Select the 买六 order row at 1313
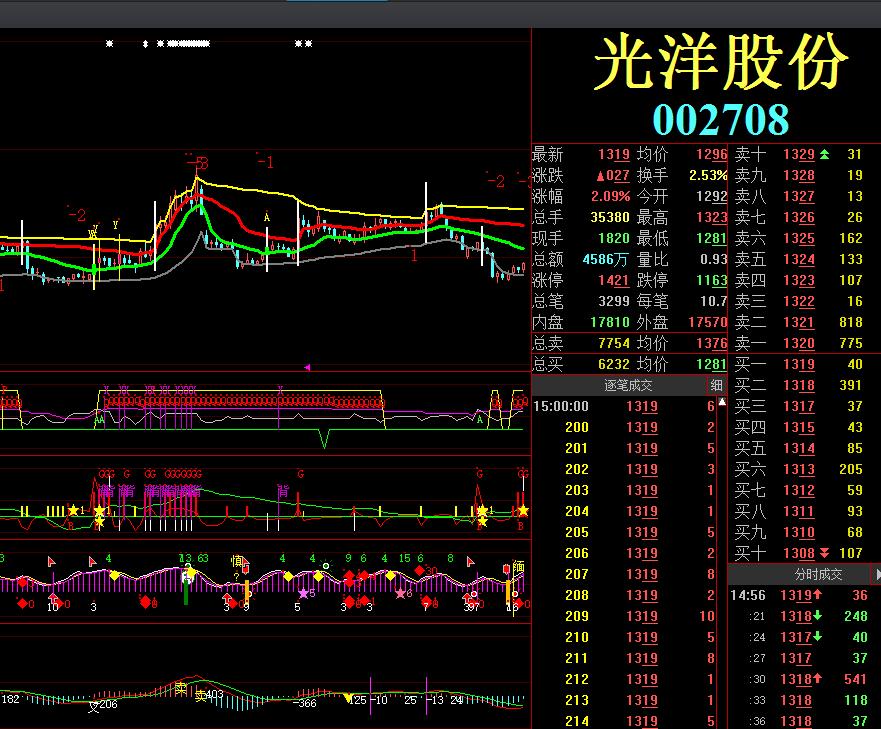This screenshot has width=881, height=729. [x=805, y=469]
